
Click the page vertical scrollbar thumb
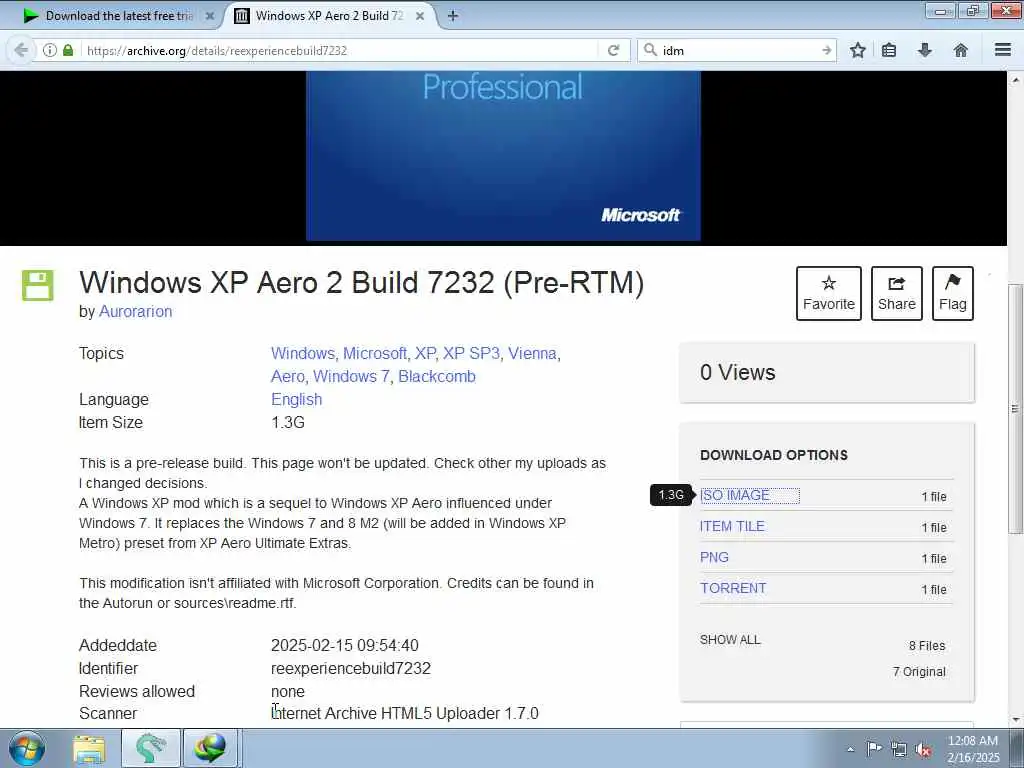(1014, 408)
